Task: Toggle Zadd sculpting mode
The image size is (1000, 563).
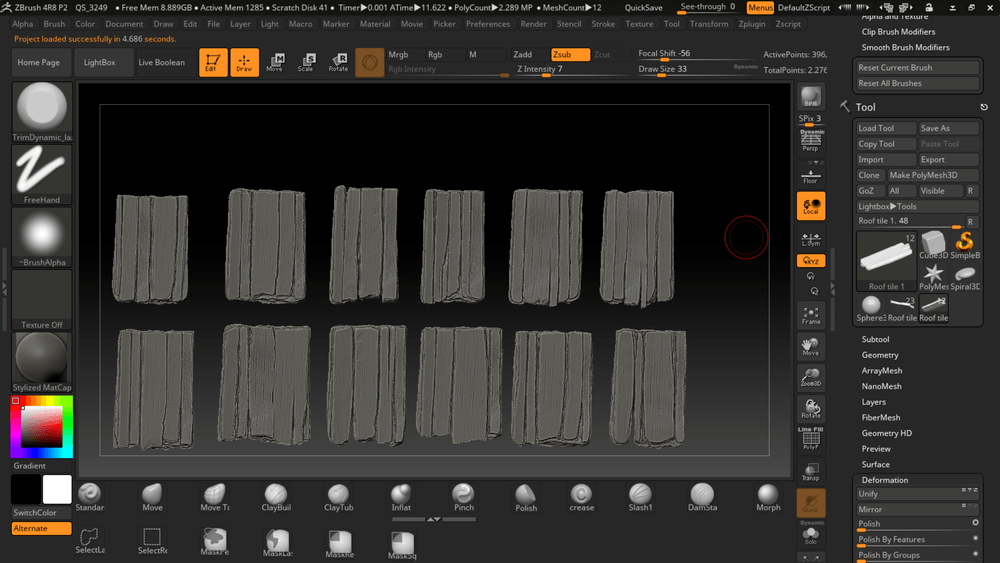Action: coord(523,55)
